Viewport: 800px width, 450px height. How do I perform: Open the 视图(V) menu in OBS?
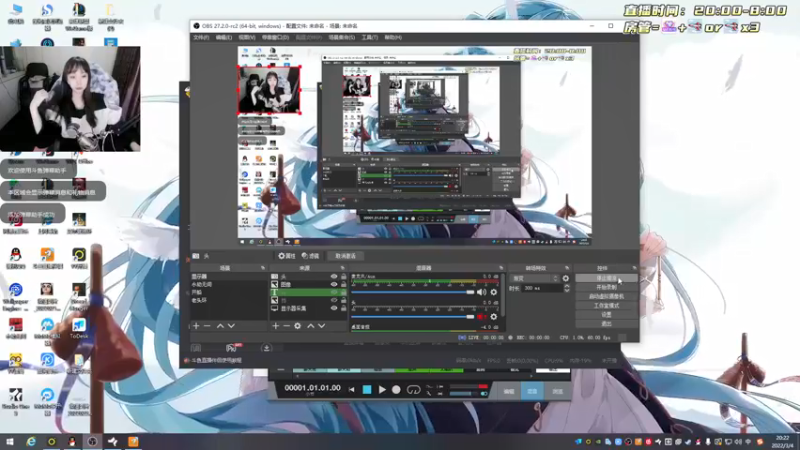pyautogui.click(x=247, y=38)
